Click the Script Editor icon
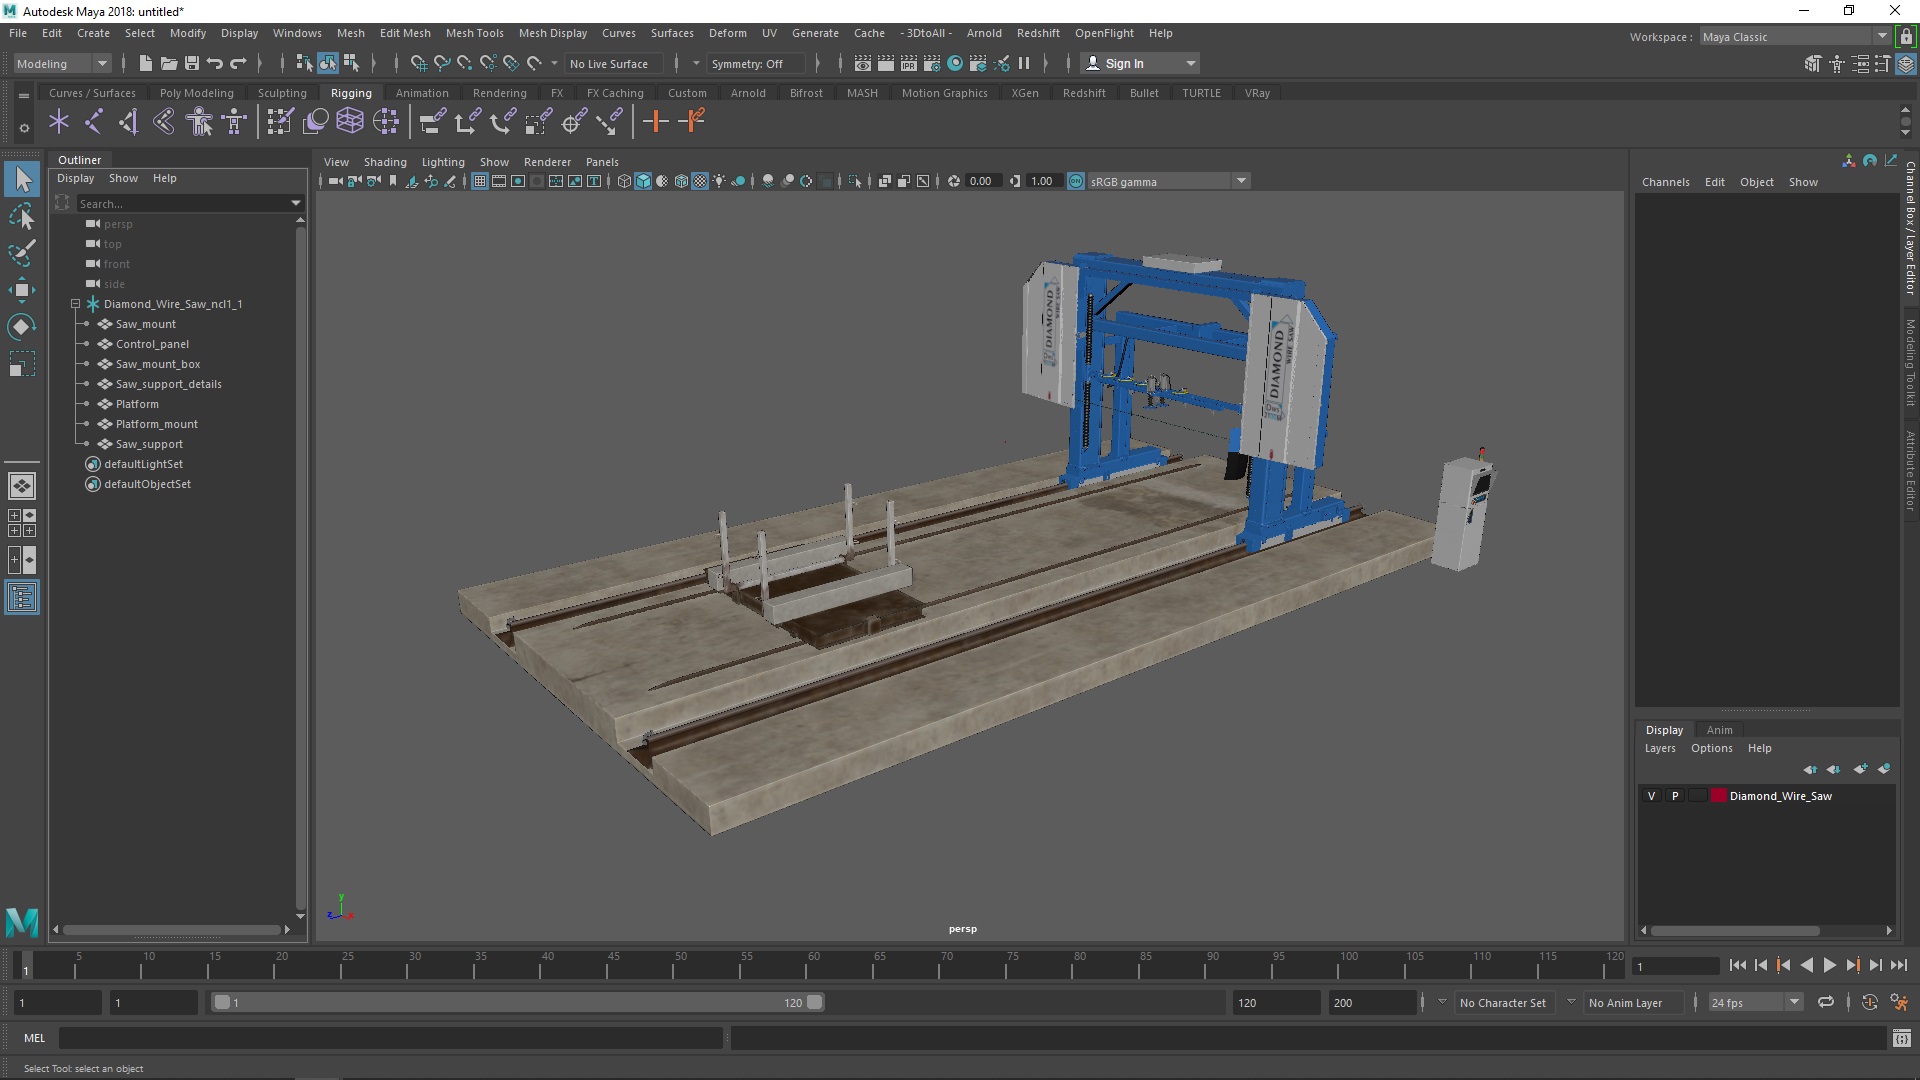 [1901, 1038]
